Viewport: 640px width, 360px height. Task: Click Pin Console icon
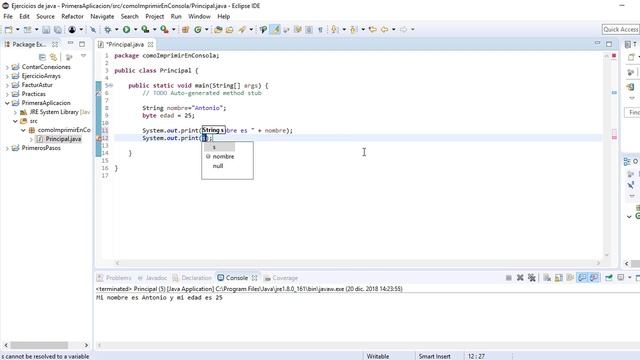[609, 278]
